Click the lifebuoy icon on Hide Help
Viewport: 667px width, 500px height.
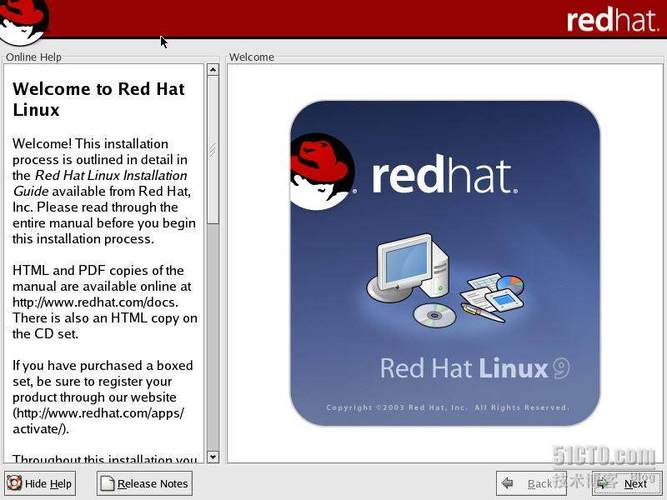click(x=14, y=483)
